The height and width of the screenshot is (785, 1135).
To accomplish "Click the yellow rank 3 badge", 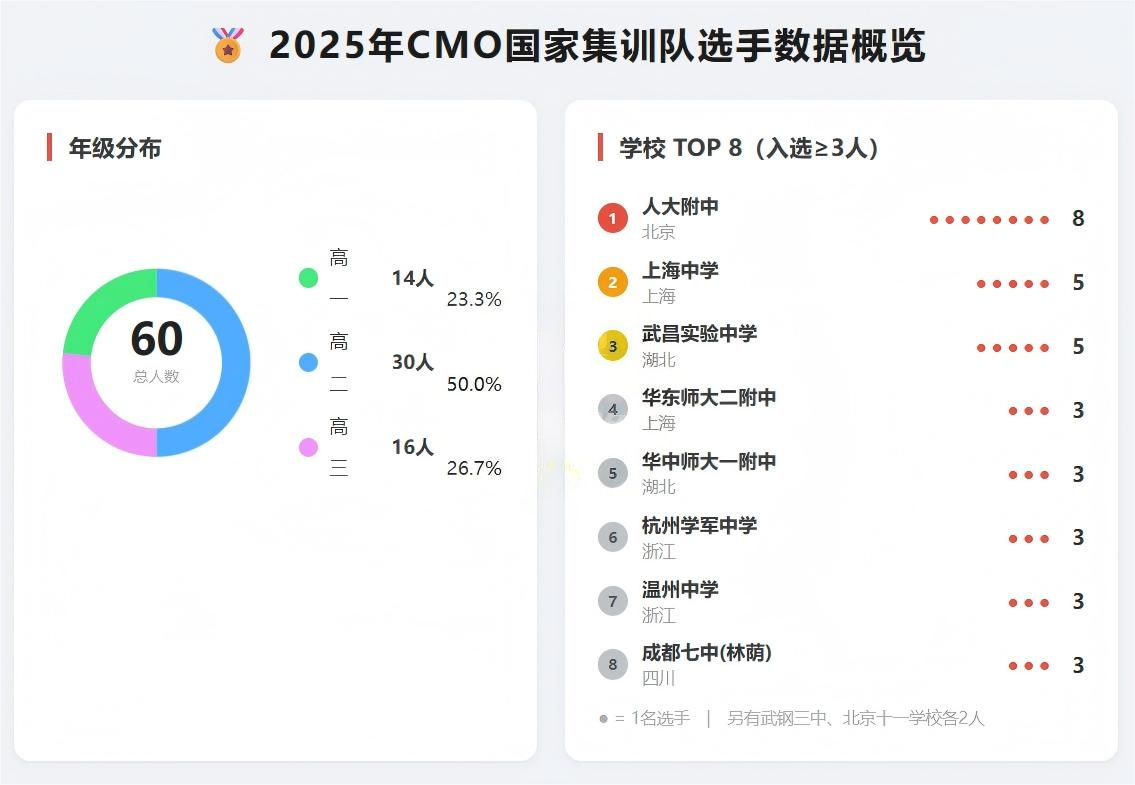I will pyautogui.click(x=613, y=346).
